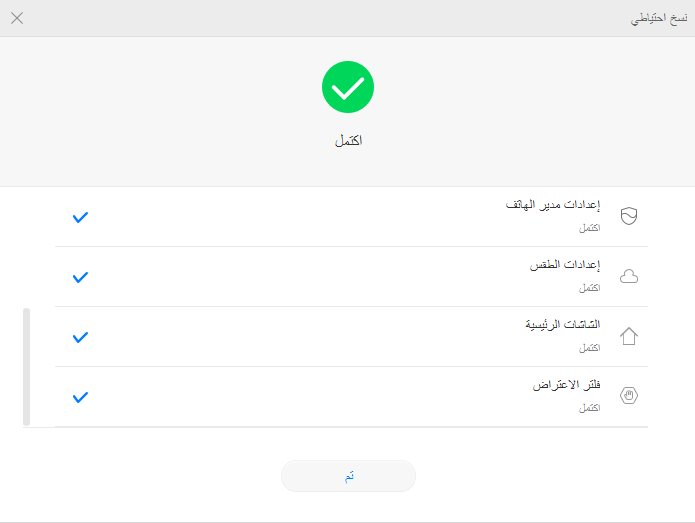This screenshot has height=523, width=695.
Task: Select the فلتر الاعتراض list row title
Action: tap(566, 385)
